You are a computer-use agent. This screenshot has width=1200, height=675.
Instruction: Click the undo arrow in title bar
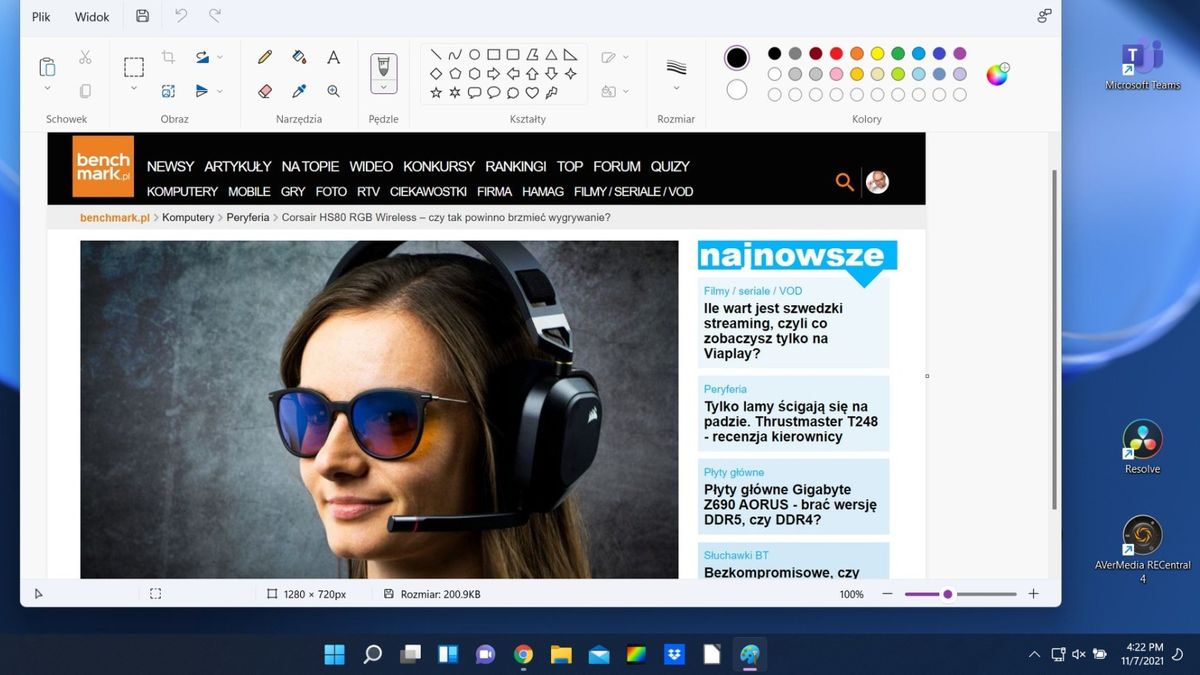pyautogui.click(x=181, y=16)
